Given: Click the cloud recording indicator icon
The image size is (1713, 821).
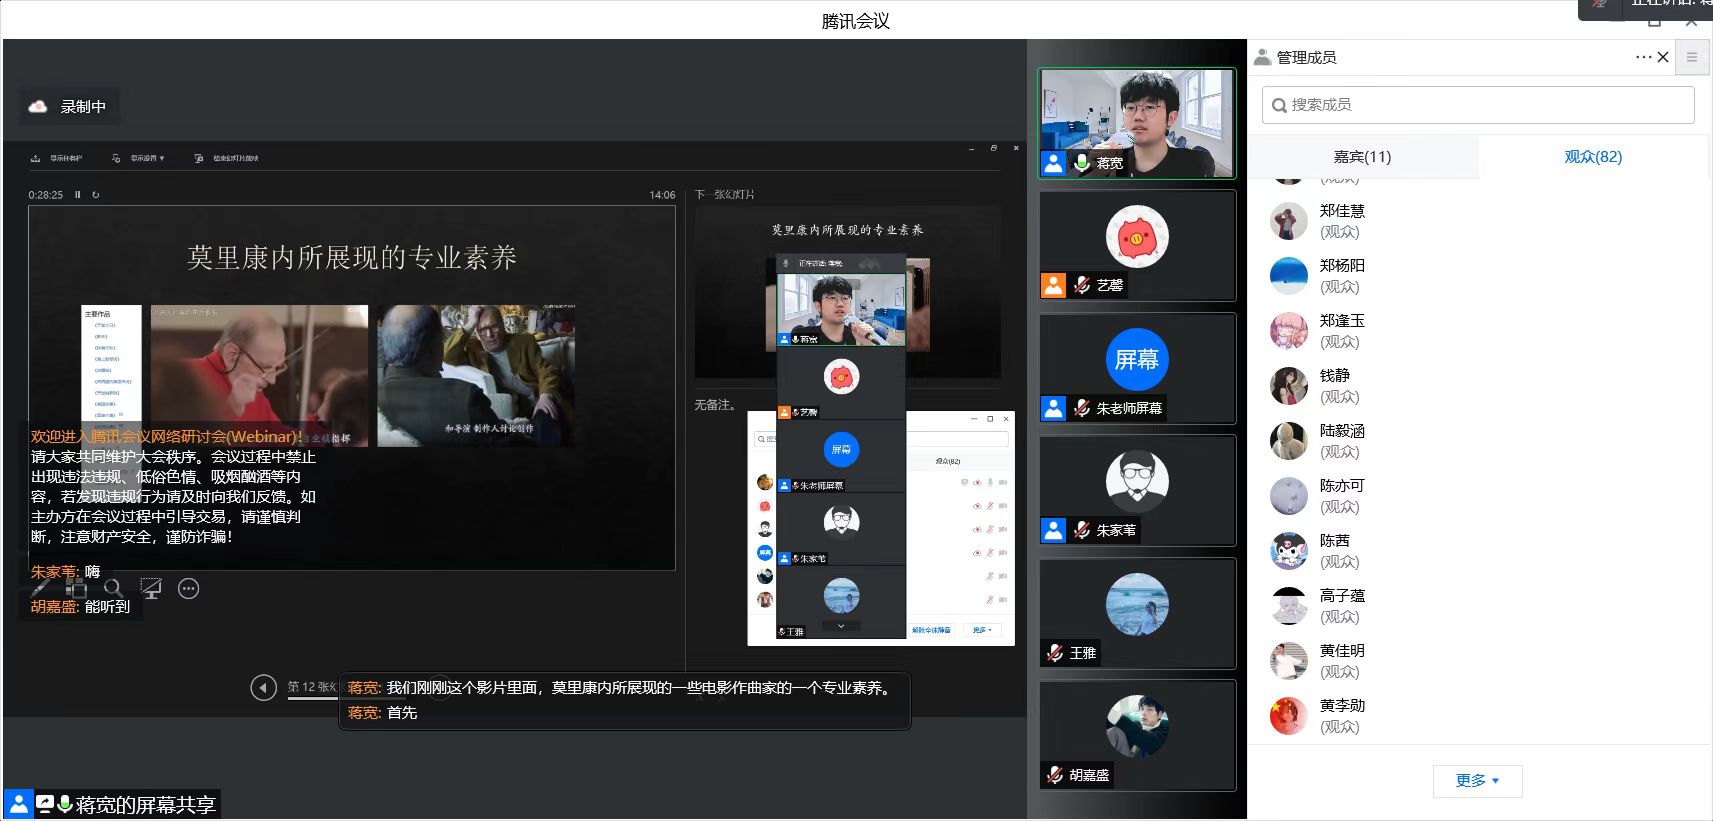Looking at the screenshot, I should [38, 106].
